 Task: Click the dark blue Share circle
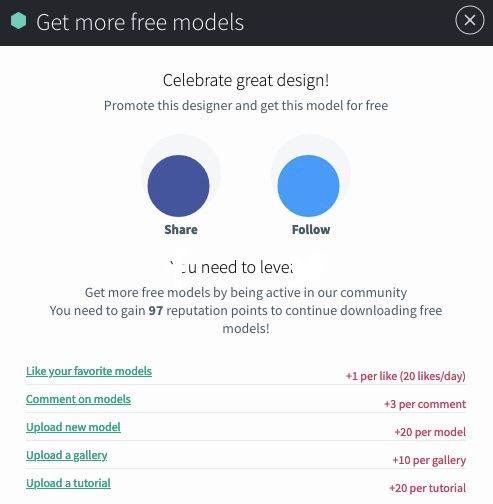pyautogui.click(x=178, y=186)
